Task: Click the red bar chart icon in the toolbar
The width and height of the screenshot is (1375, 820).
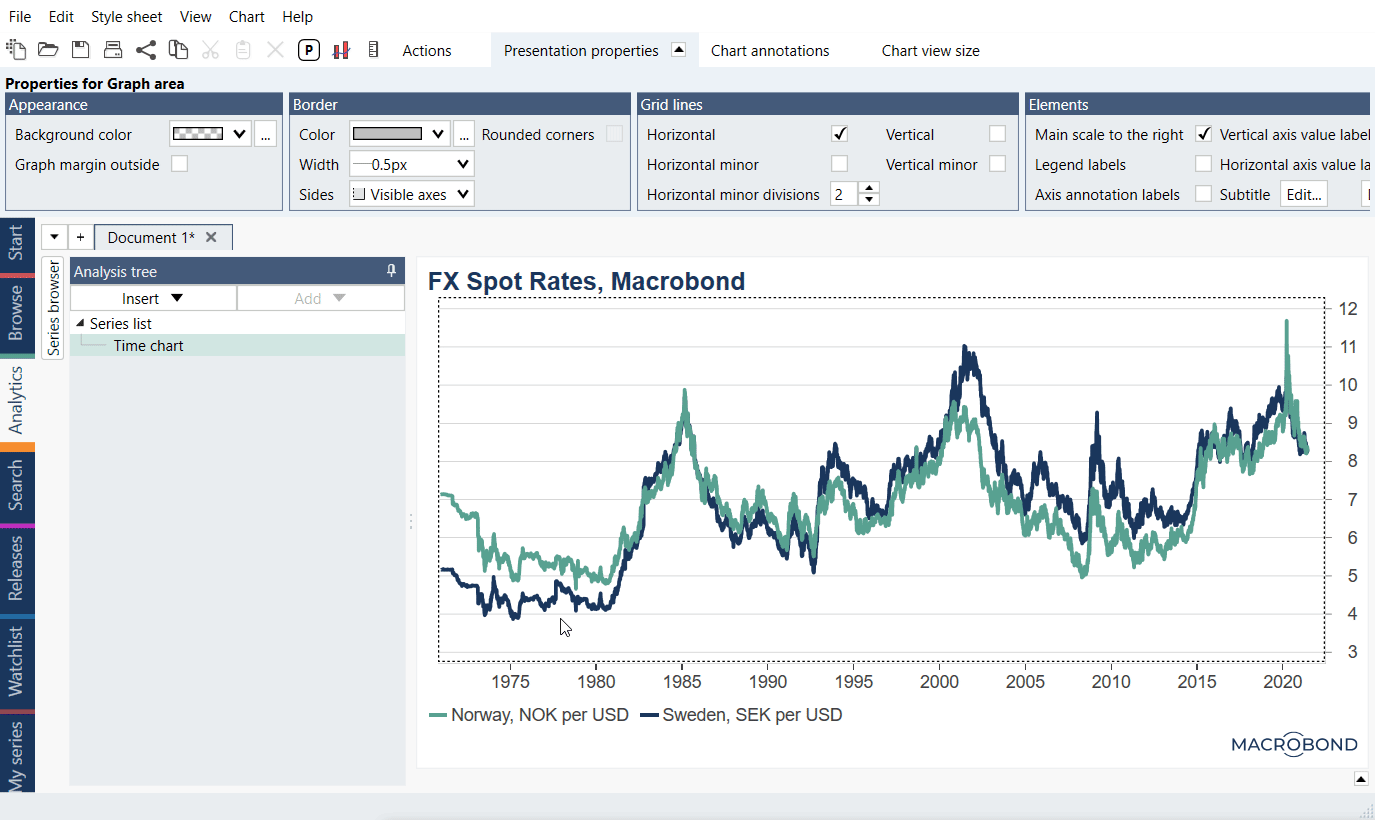Action: pyautogui.click(x=341, y=50)
